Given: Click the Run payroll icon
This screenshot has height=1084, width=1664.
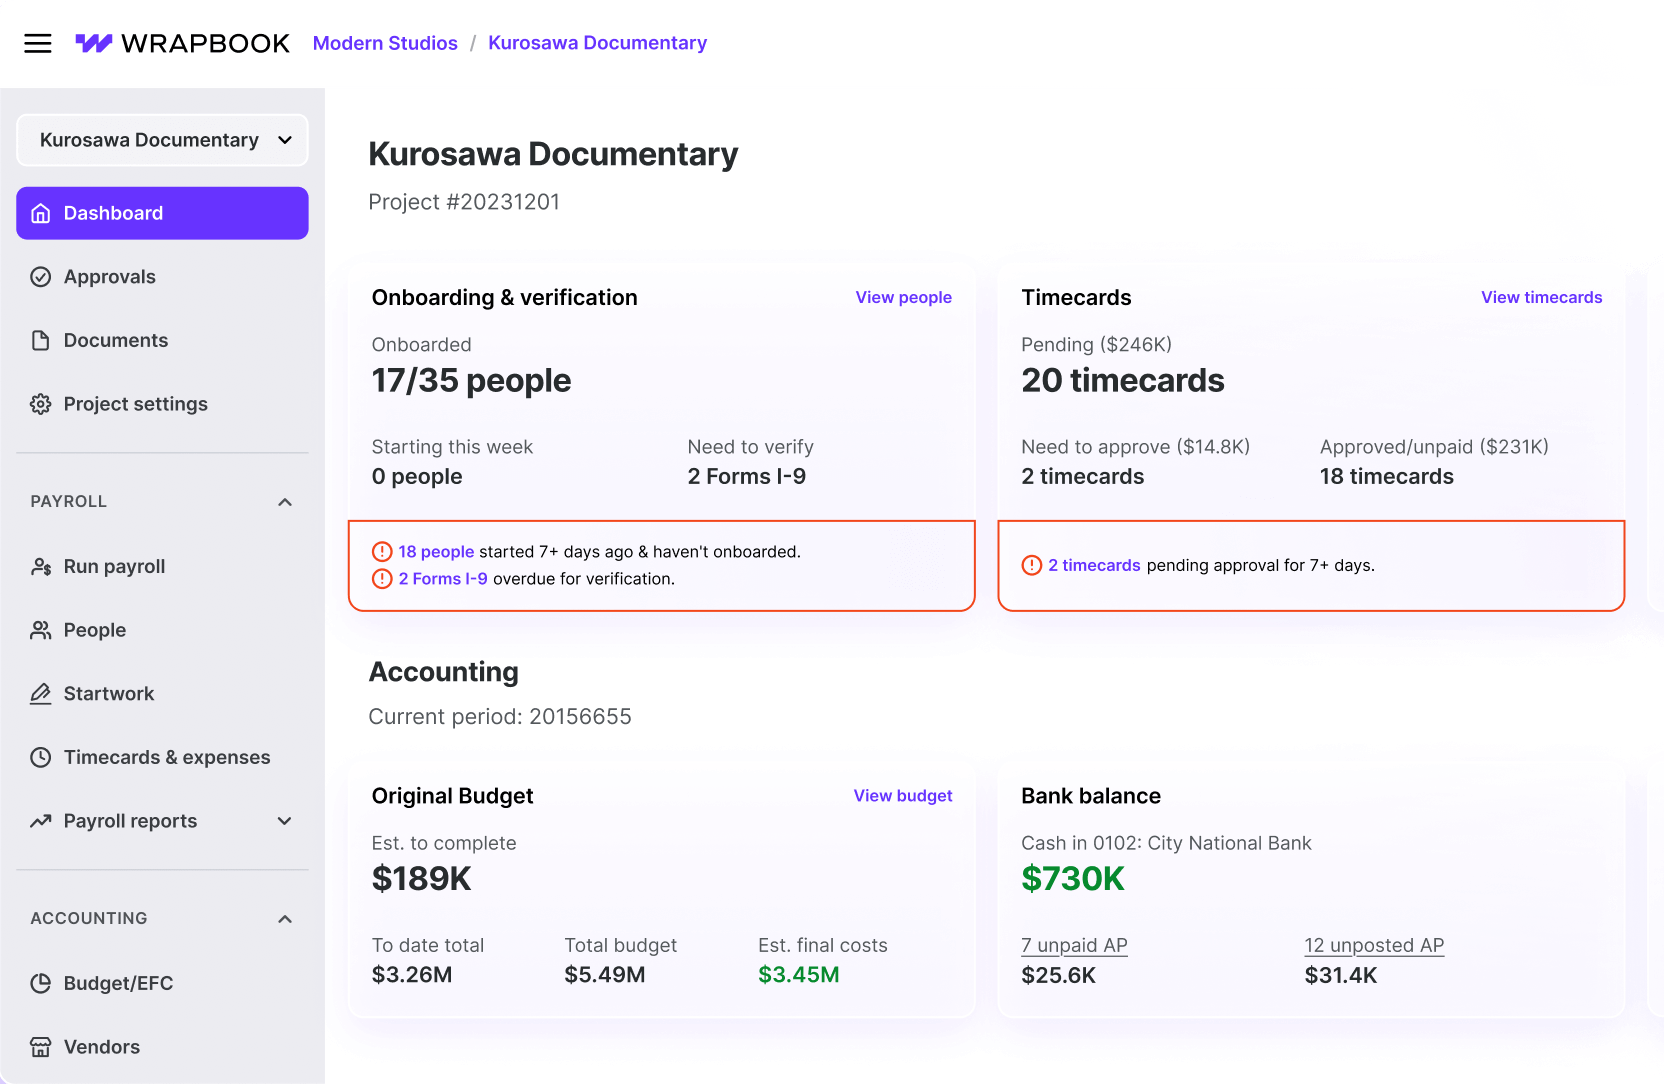Looking at the screenshot, I should [41, 567].
